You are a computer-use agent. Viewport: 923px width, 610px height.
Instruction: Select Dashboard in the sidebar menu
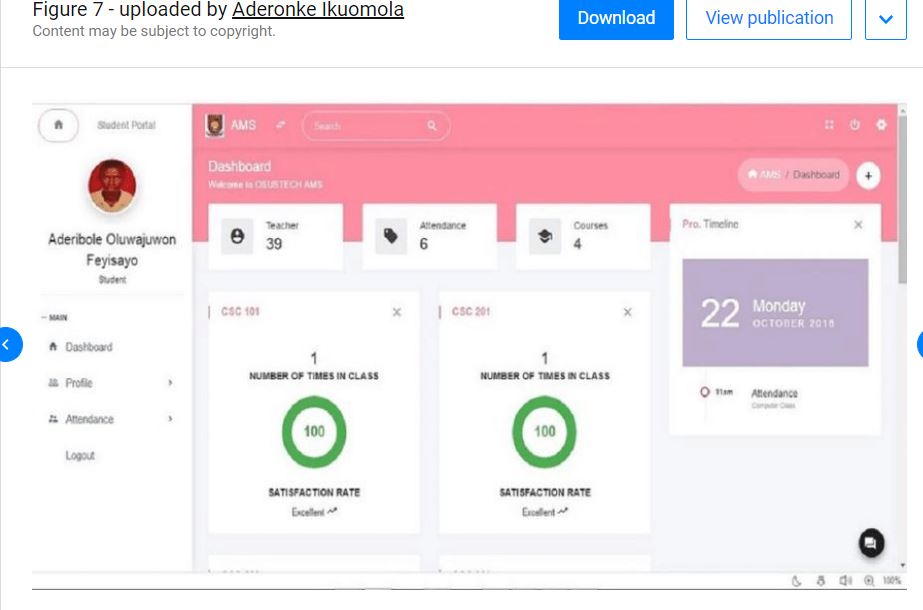[88, 347]
